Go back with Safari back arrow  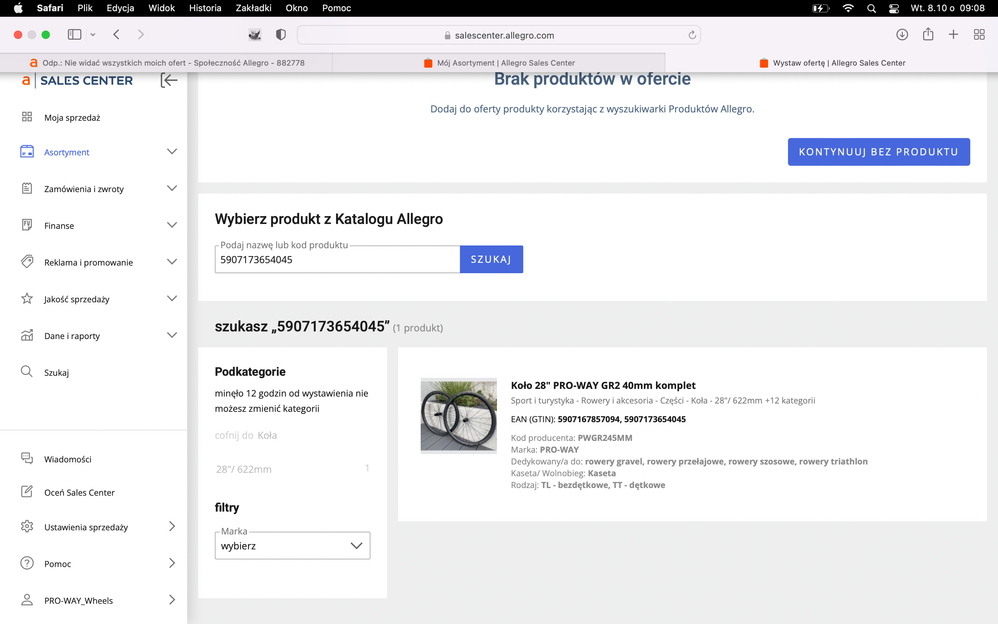pos(116,34)
